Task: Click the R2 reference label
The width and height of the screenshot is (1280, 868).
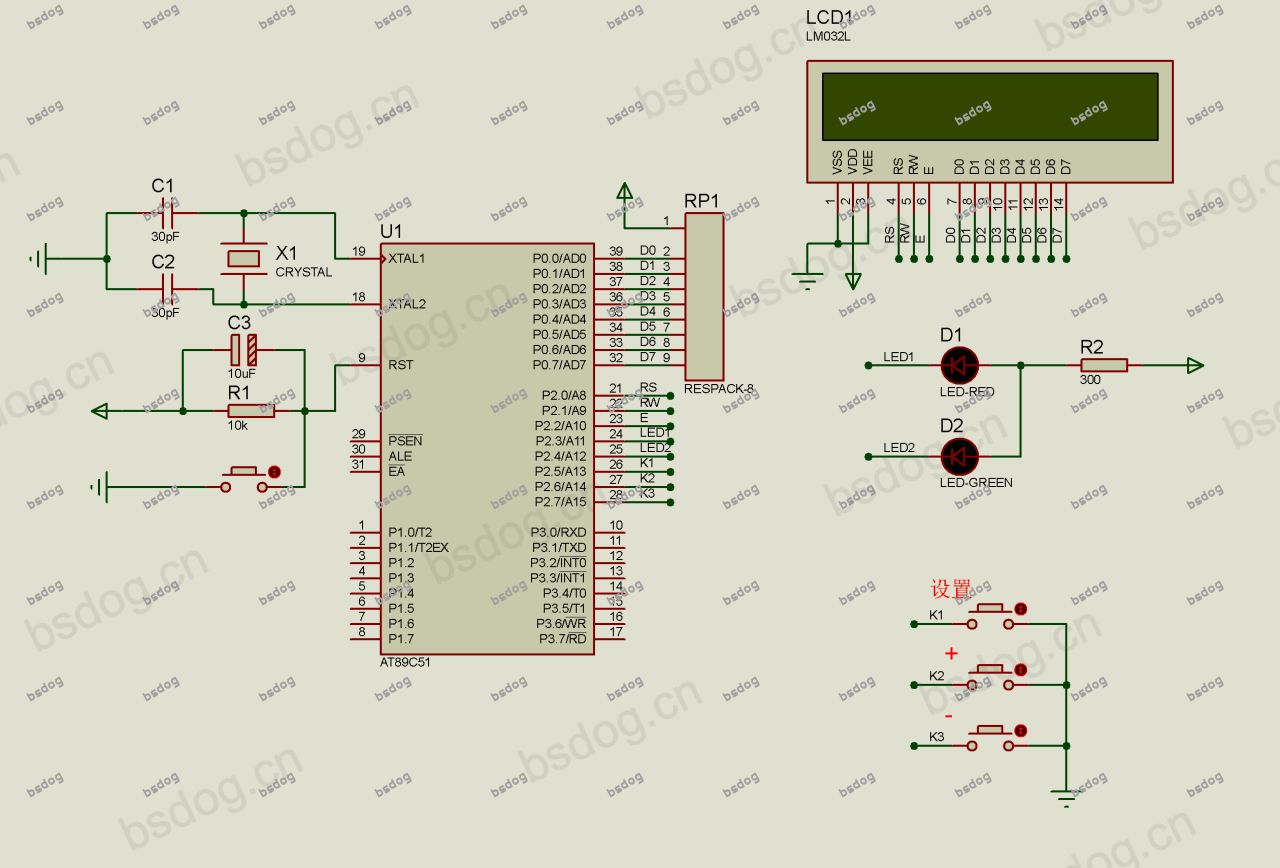Action: pos(1092,347)
